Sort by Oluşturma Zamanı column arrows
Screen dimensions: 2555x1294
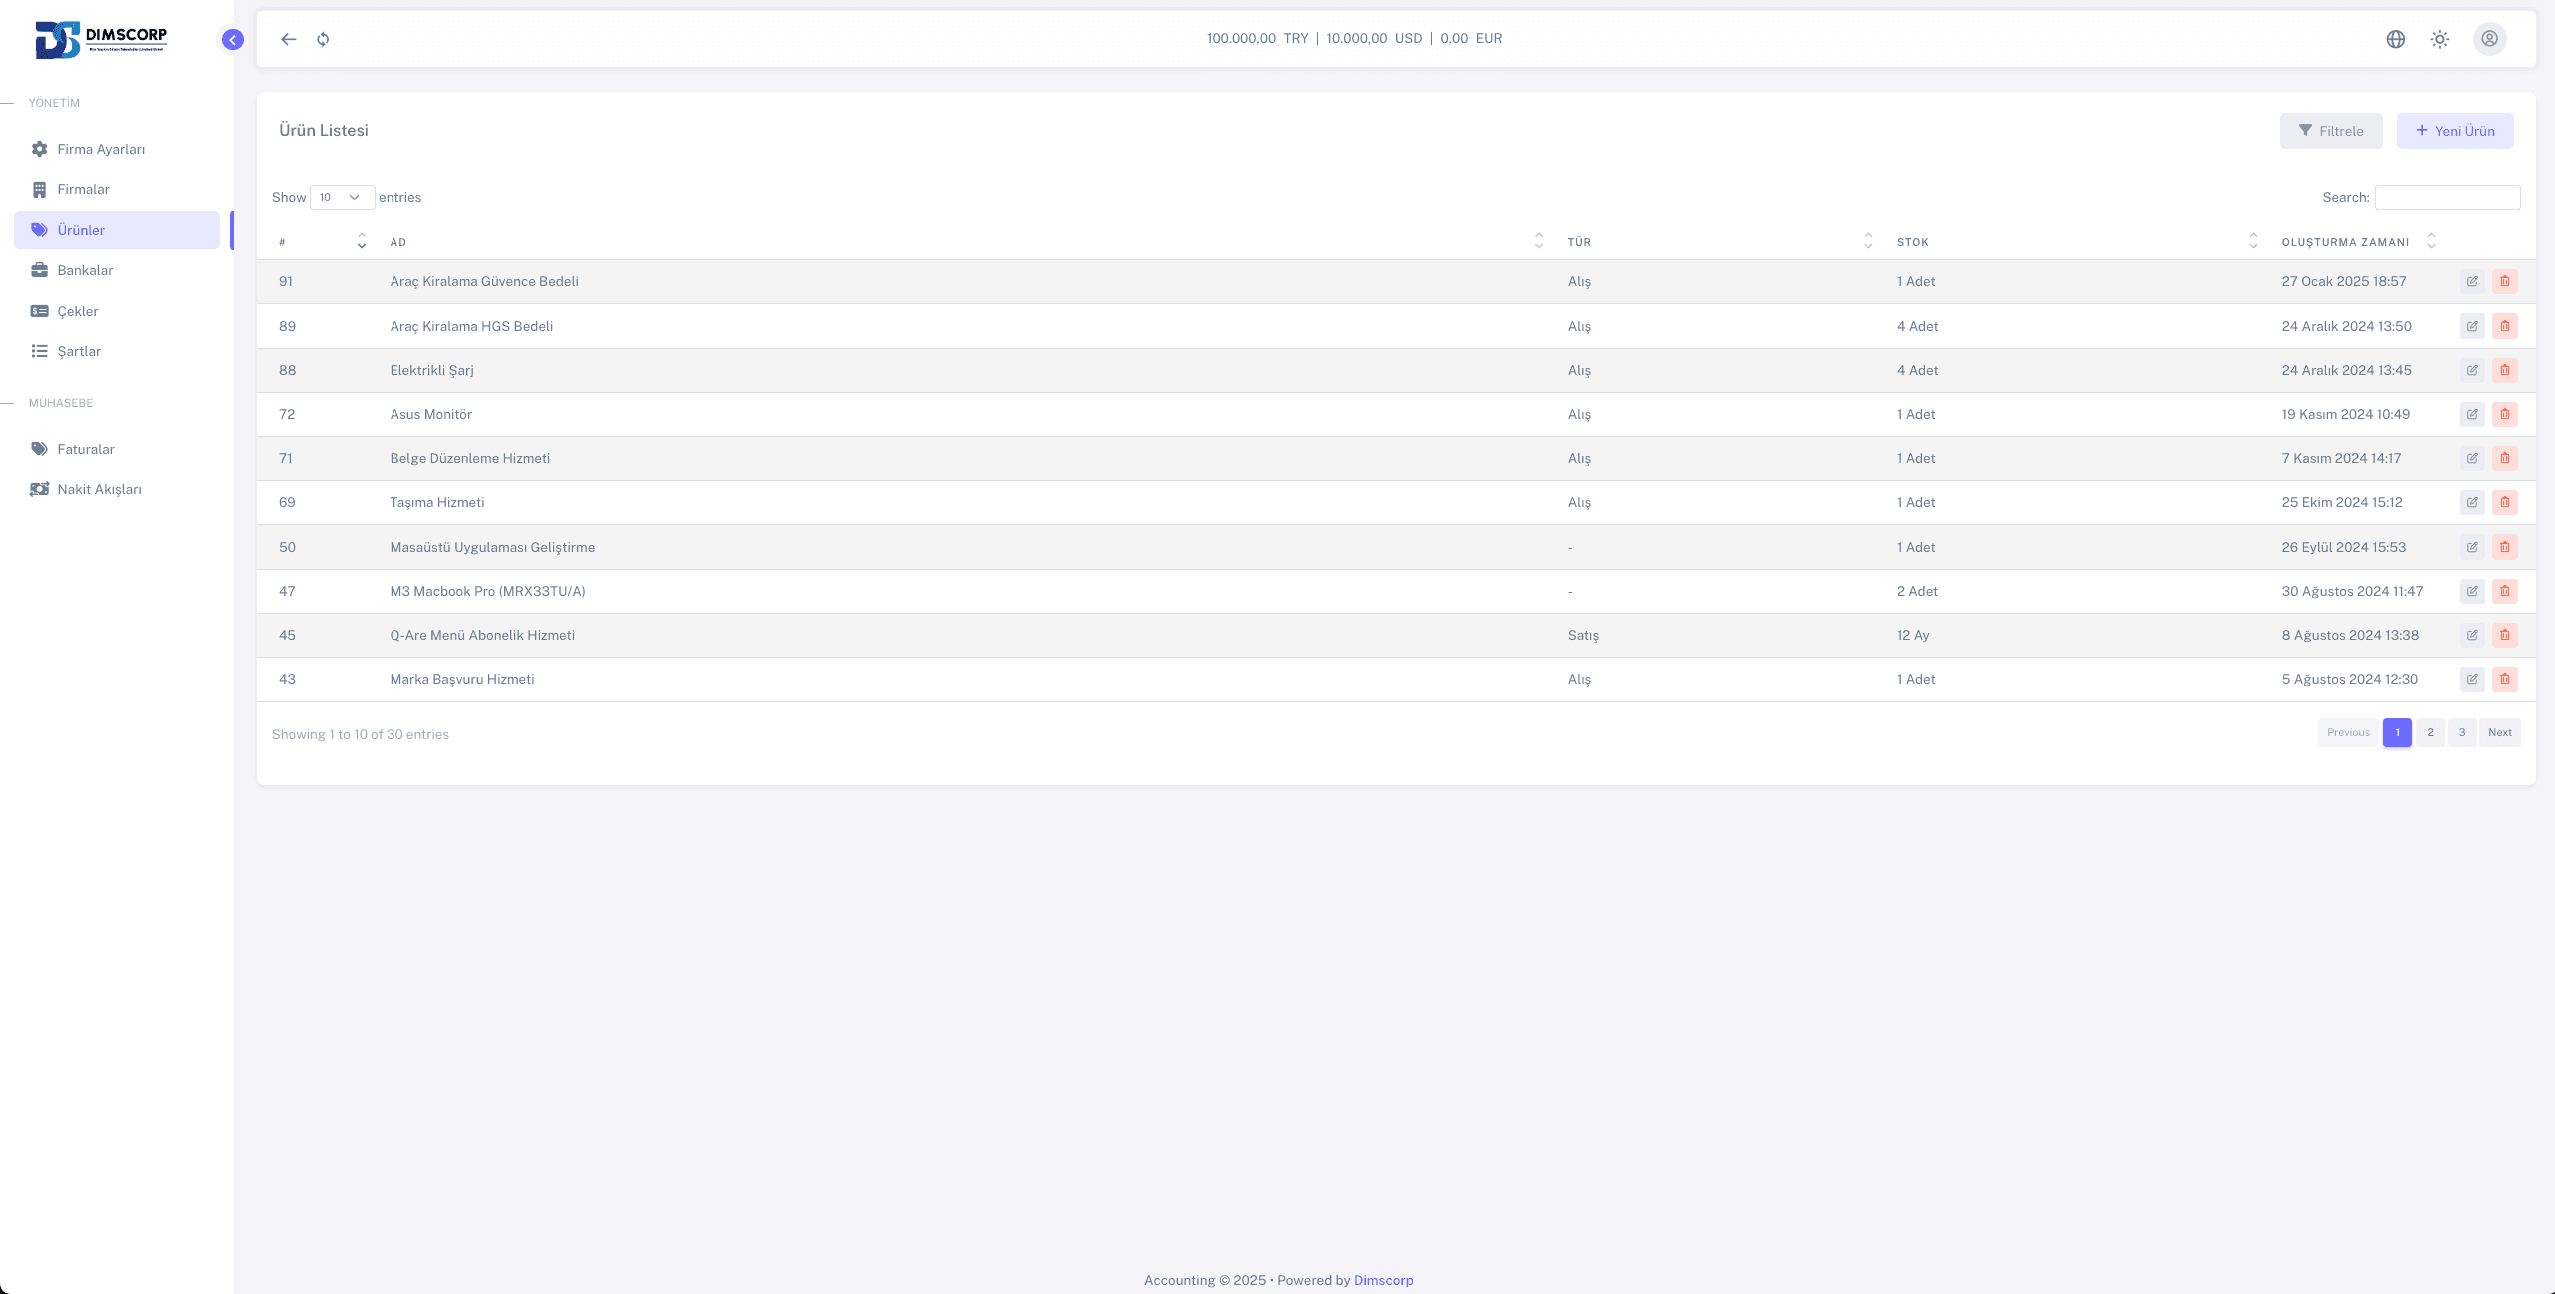(2431, 241)
